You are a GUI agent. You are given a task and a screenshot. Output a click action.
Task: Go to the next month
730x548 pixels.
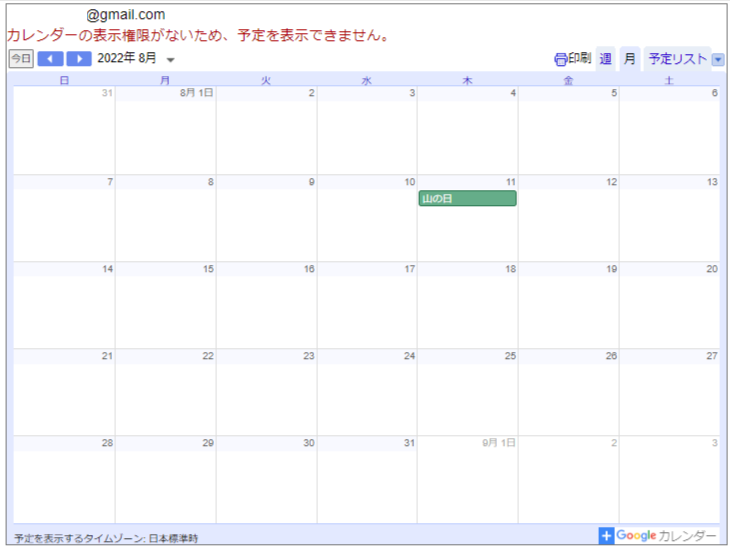coord(79,59)
